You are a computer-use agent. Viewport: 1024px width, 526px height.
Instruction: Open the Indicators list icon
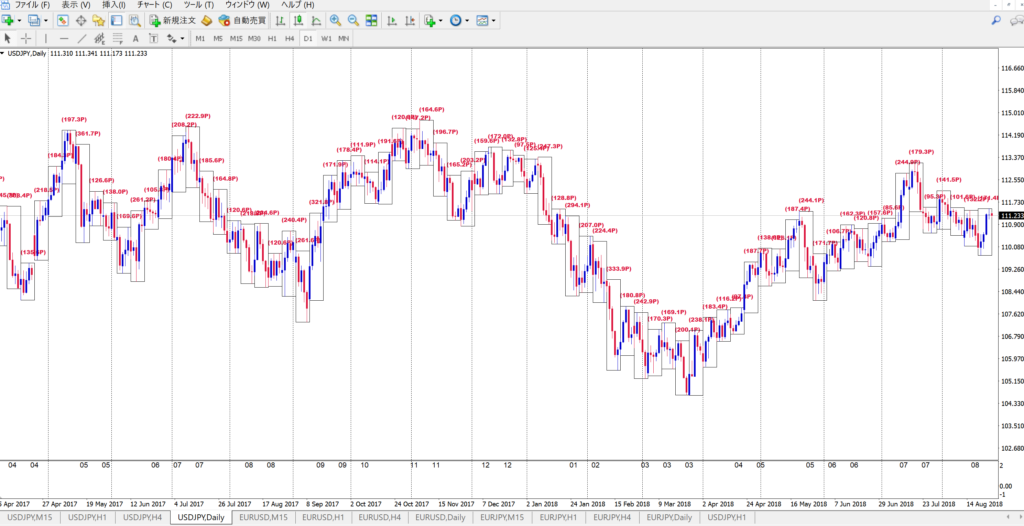click(430, 20)
